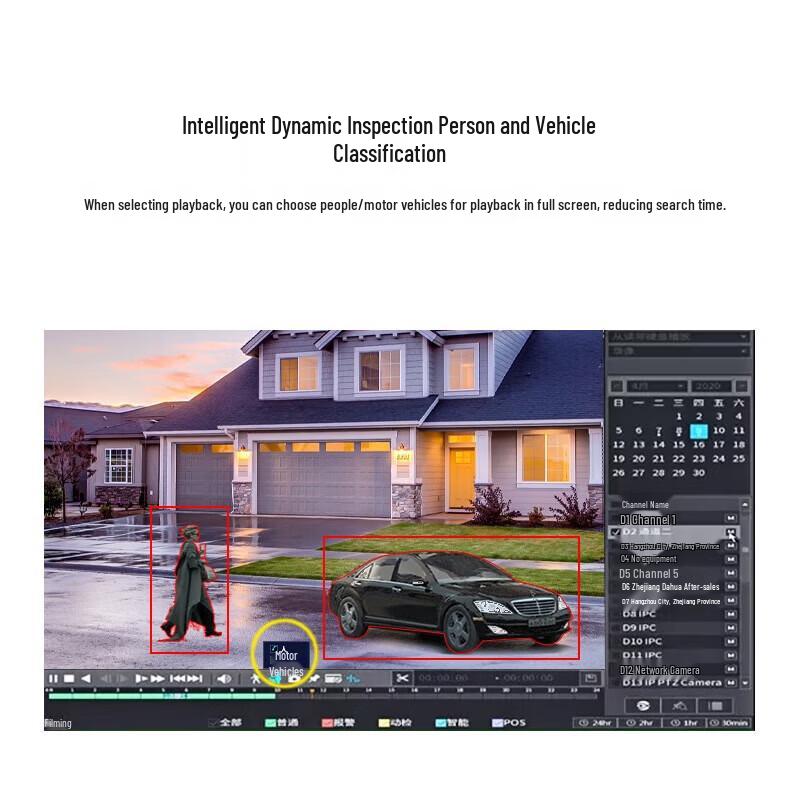
Task: Tick the checkbox next to D1 Channel 1
Action: click(x=615, y=519)
